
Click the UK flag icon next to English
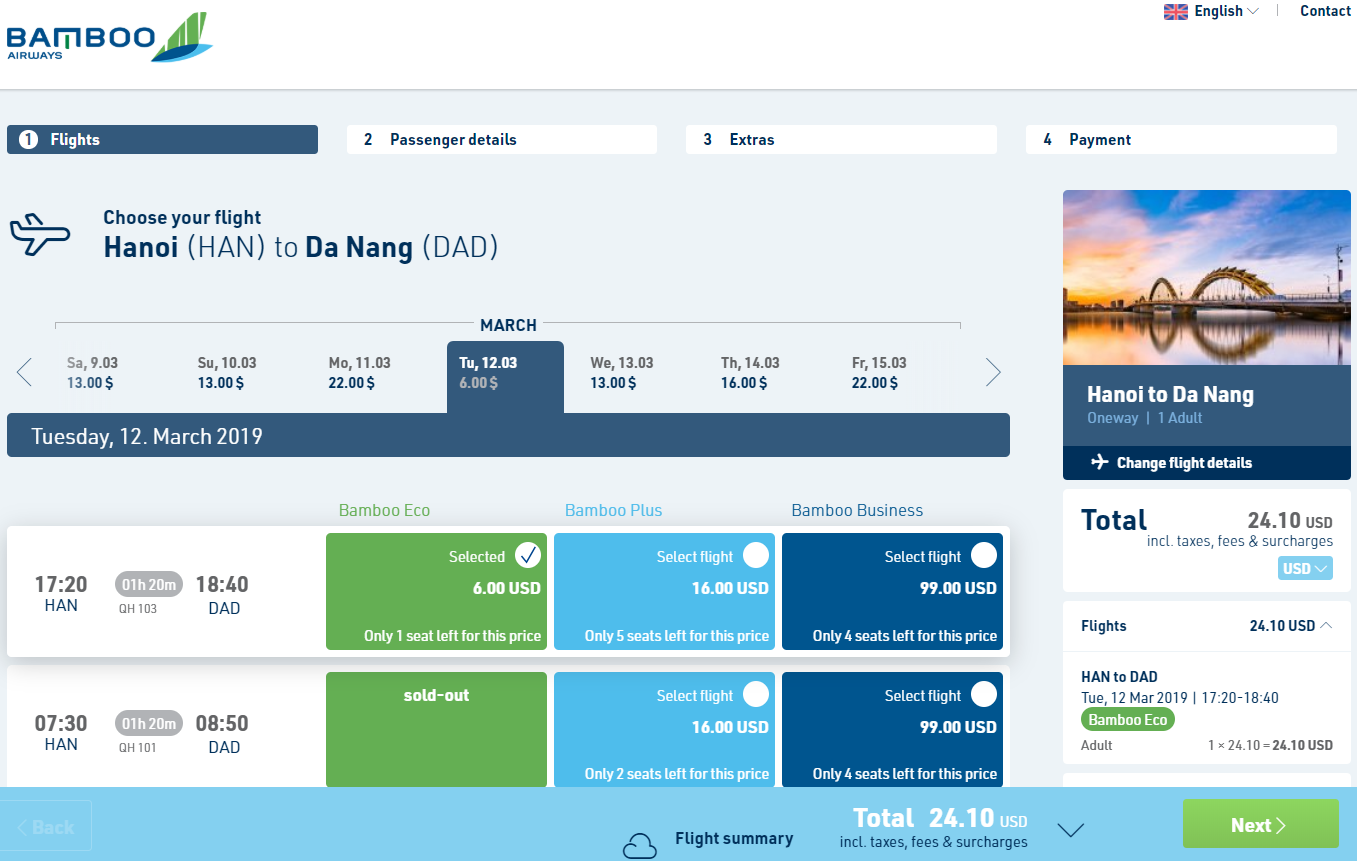(1175, 11)
